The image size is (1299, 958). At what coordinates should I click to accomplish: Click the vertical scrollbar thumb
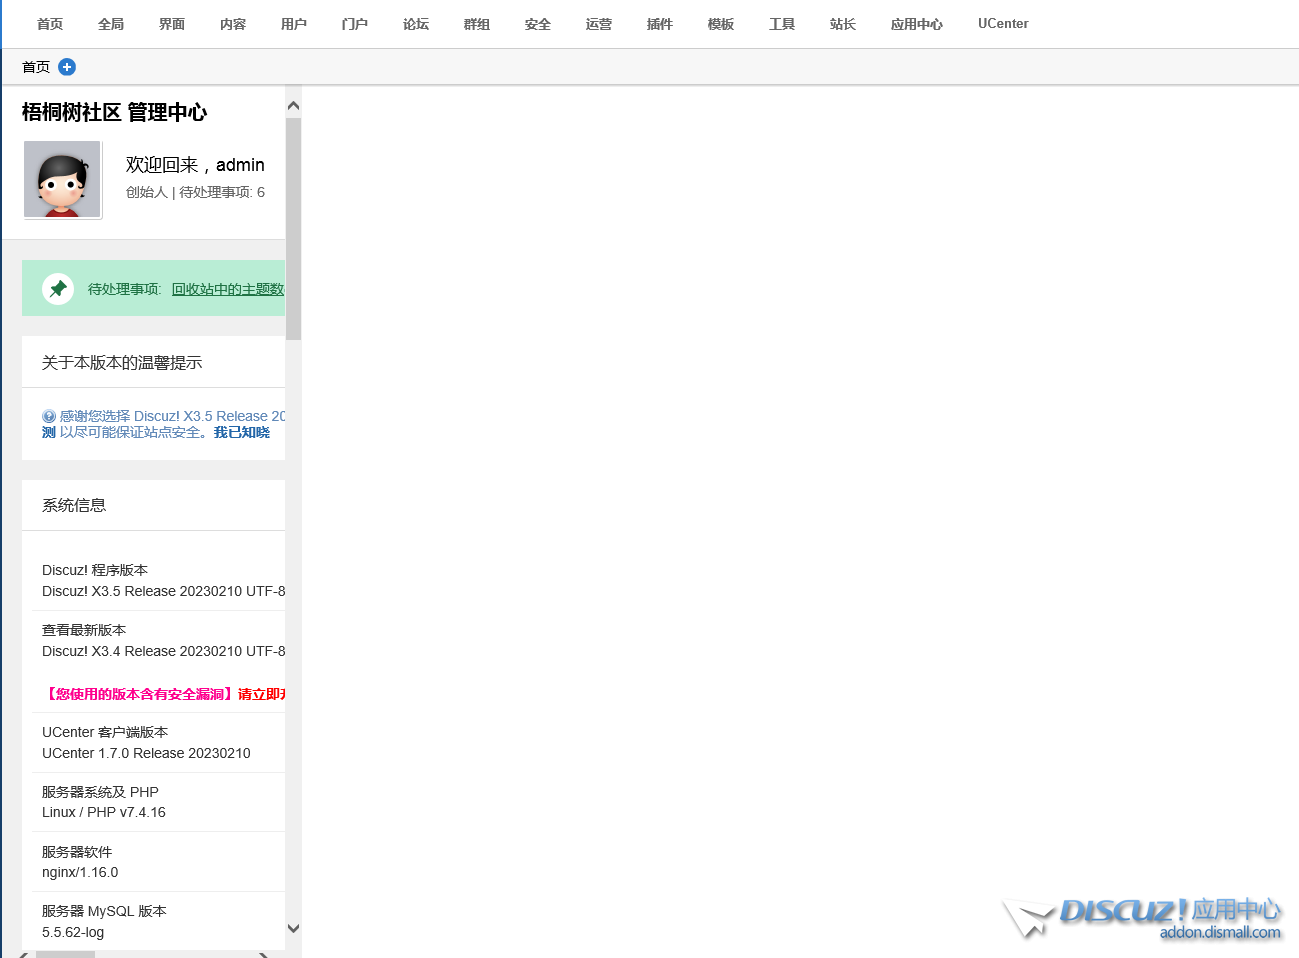tap(293, 228)
